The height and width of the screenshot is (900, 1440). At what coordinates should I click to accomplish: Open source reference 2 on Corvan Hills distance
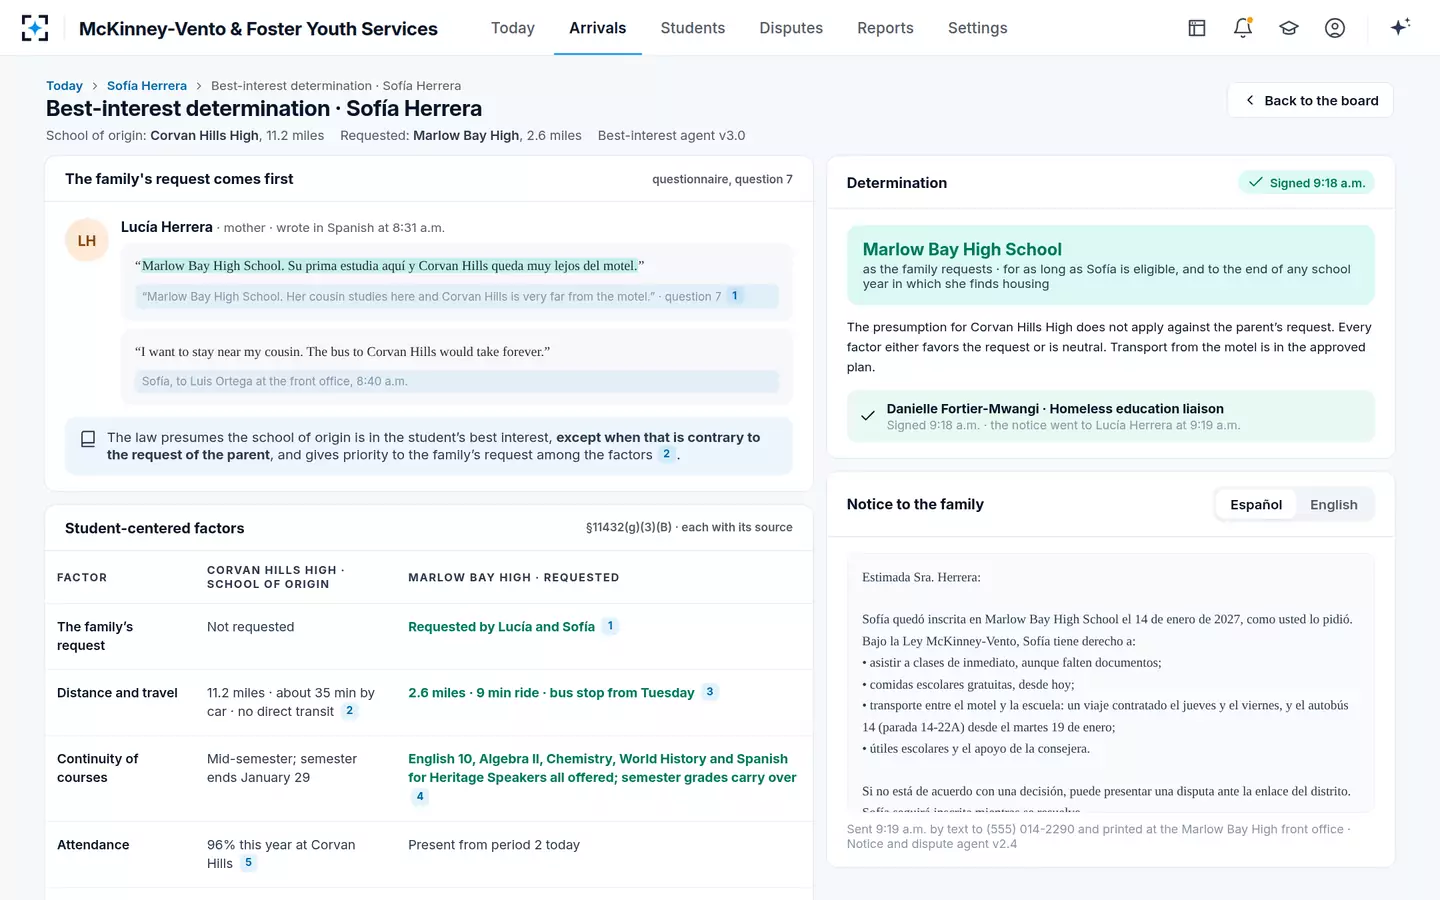(349, 711)
